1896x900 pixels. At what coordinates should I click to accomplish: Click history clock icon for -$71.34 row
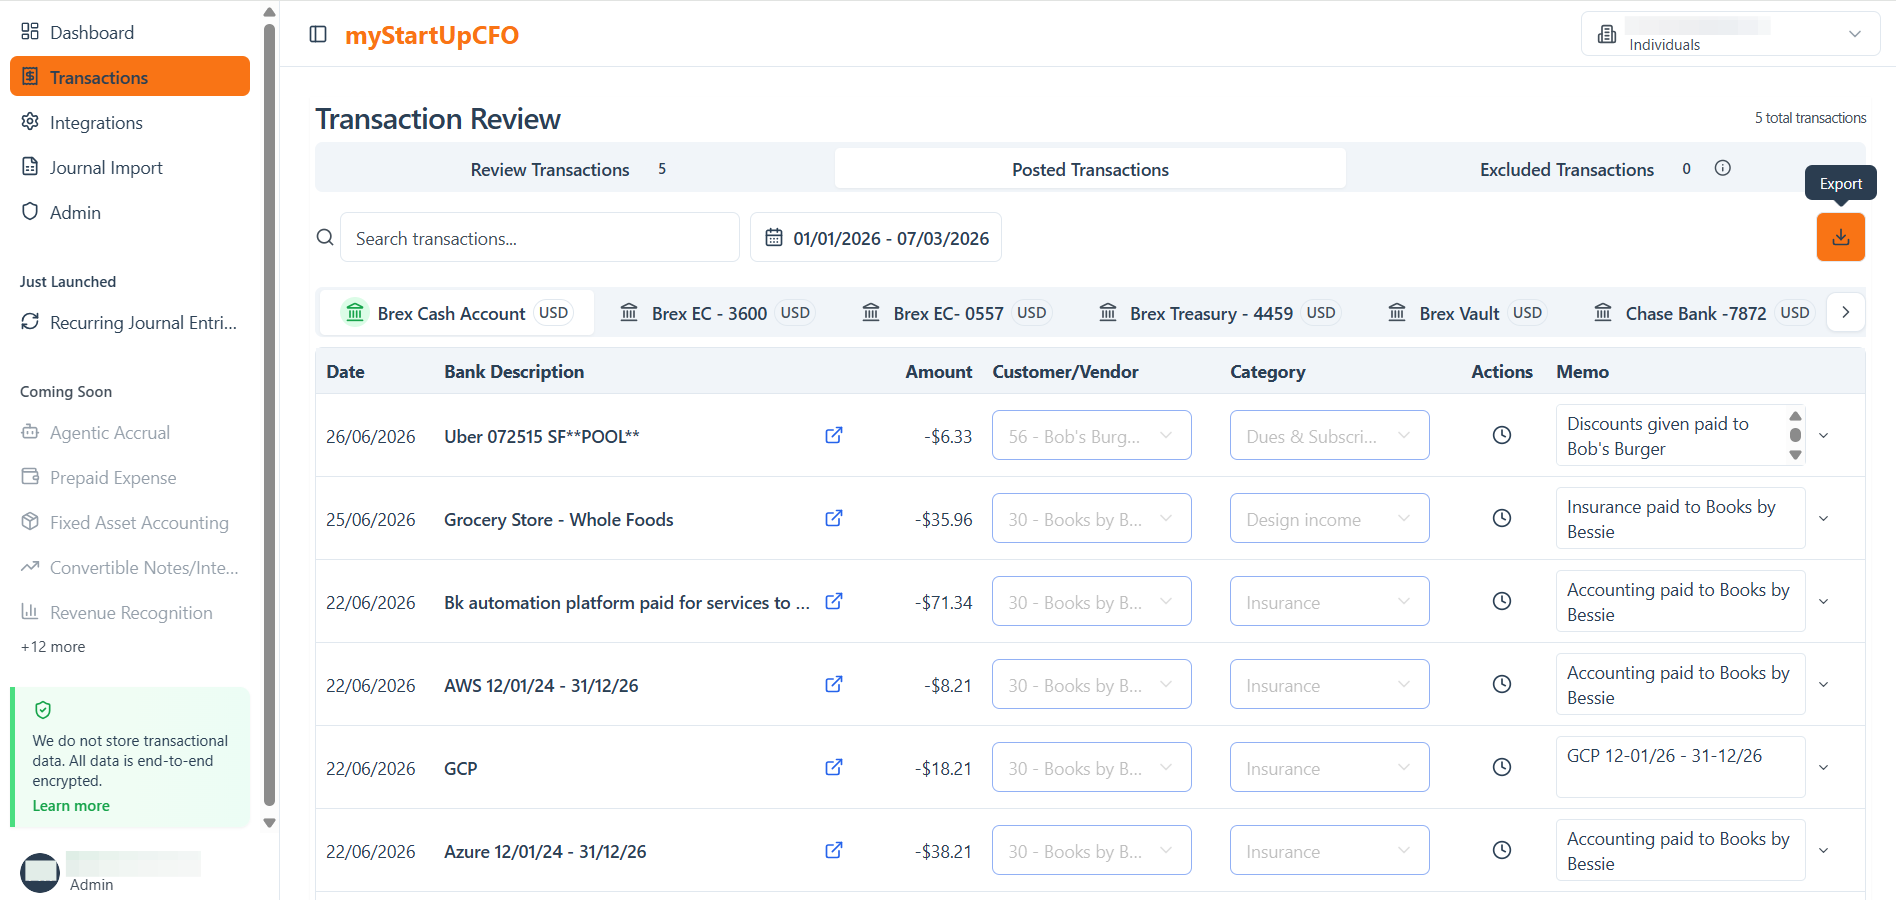coord(1501,601)
